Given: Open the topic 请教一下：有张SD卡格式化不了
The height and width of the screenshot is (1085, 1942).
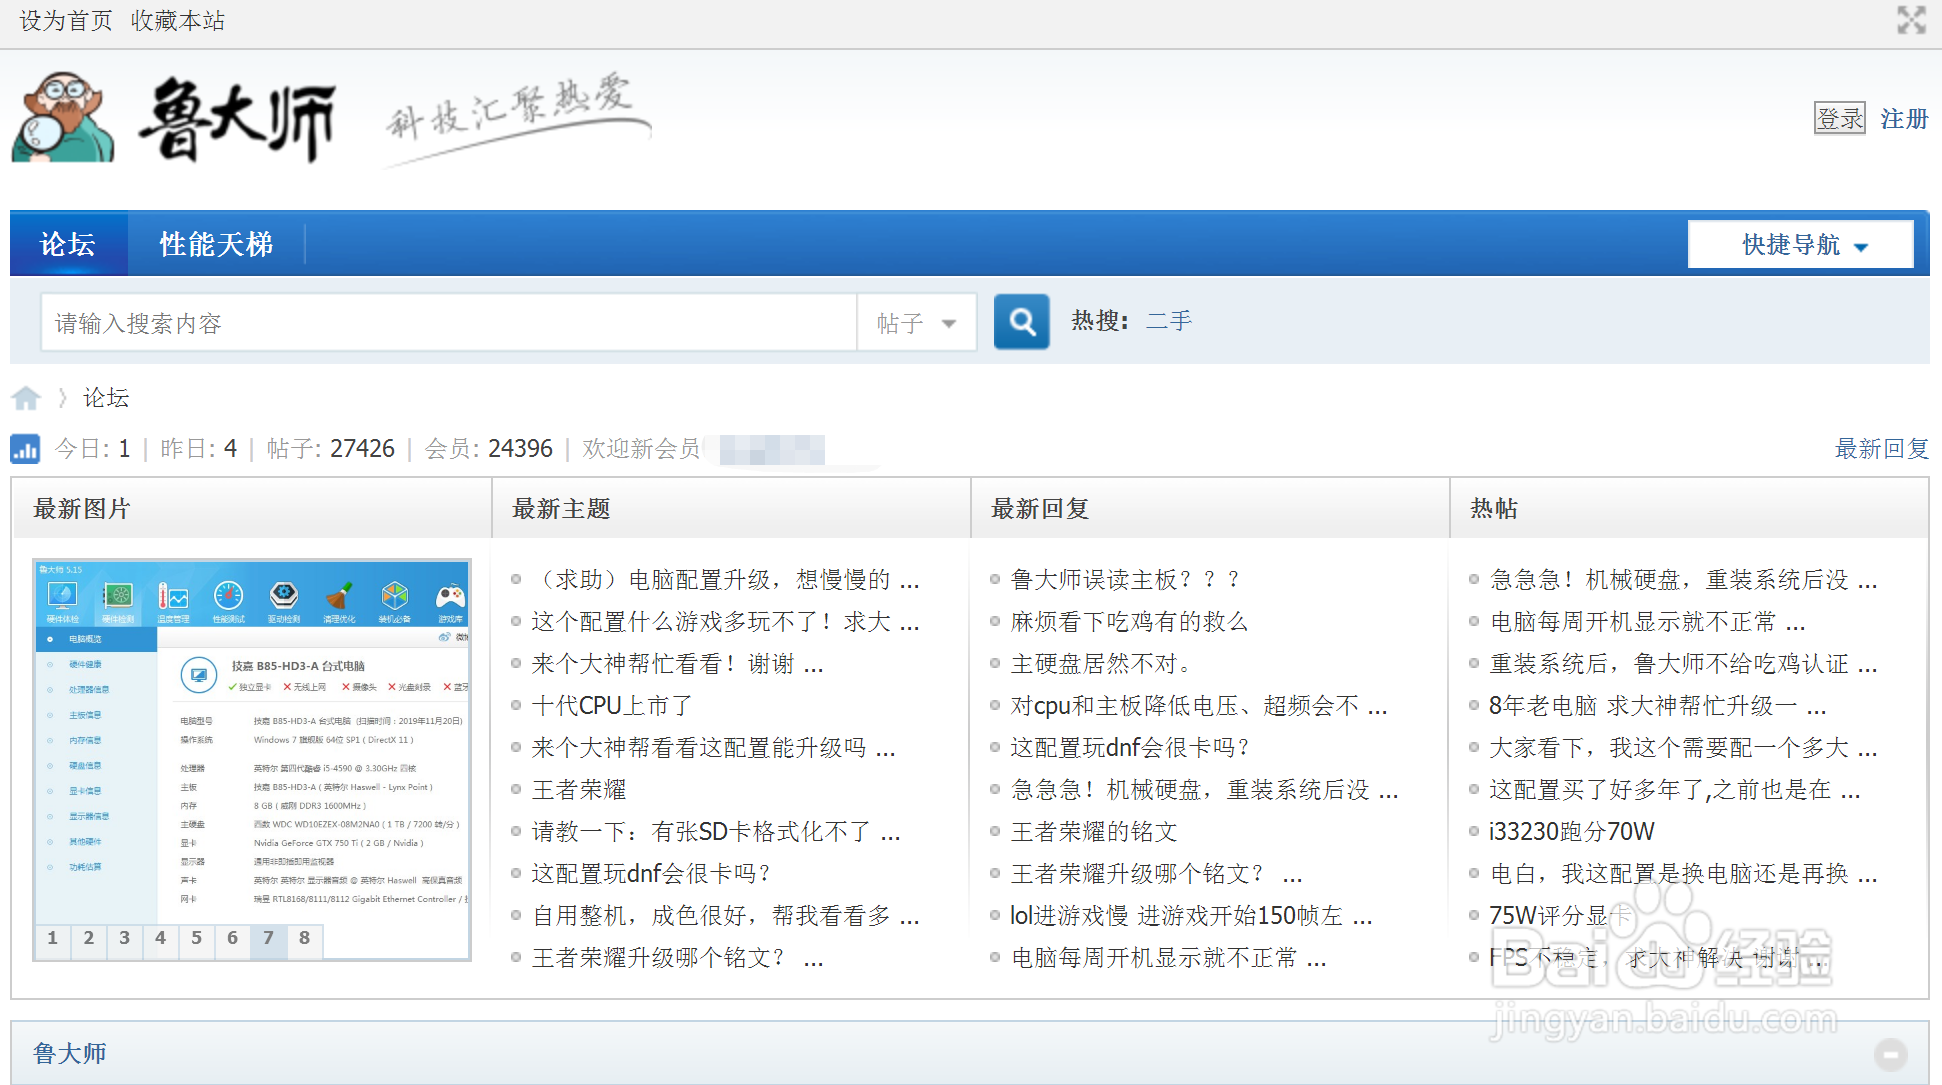Looking at the screenshot, I should 716,832.
